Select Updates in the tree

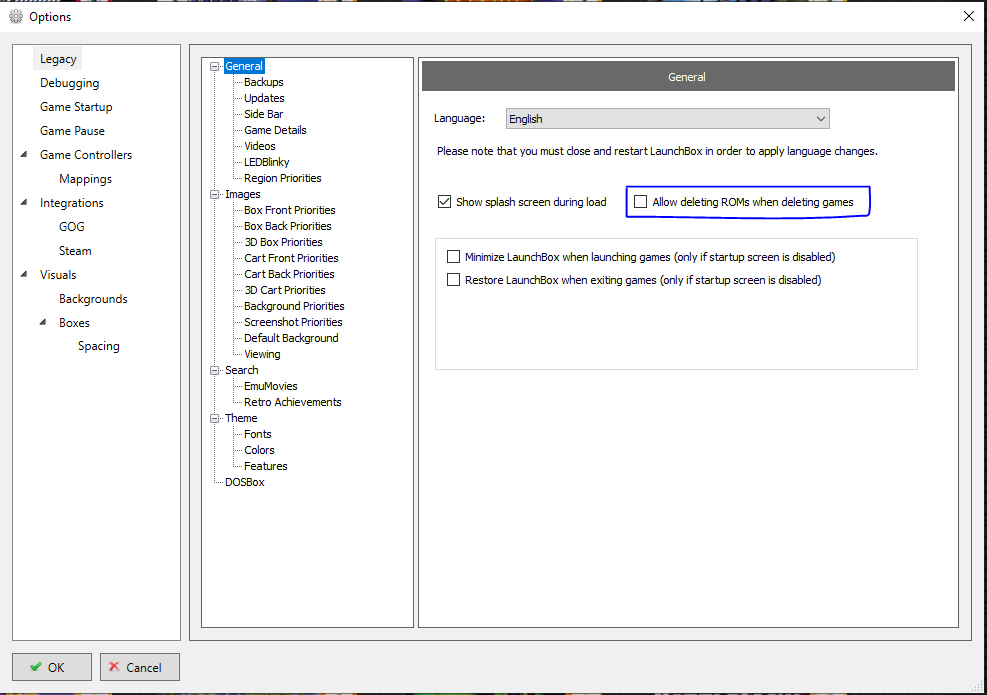click(x=264, y=98)
